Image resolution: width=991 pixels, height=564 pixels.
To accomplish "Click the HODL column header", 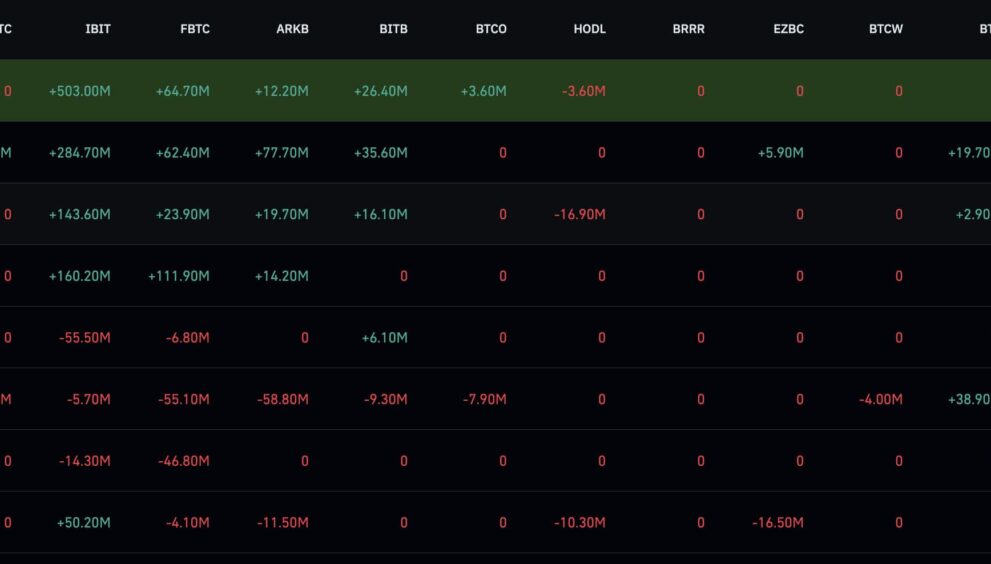I will point(590,29).
